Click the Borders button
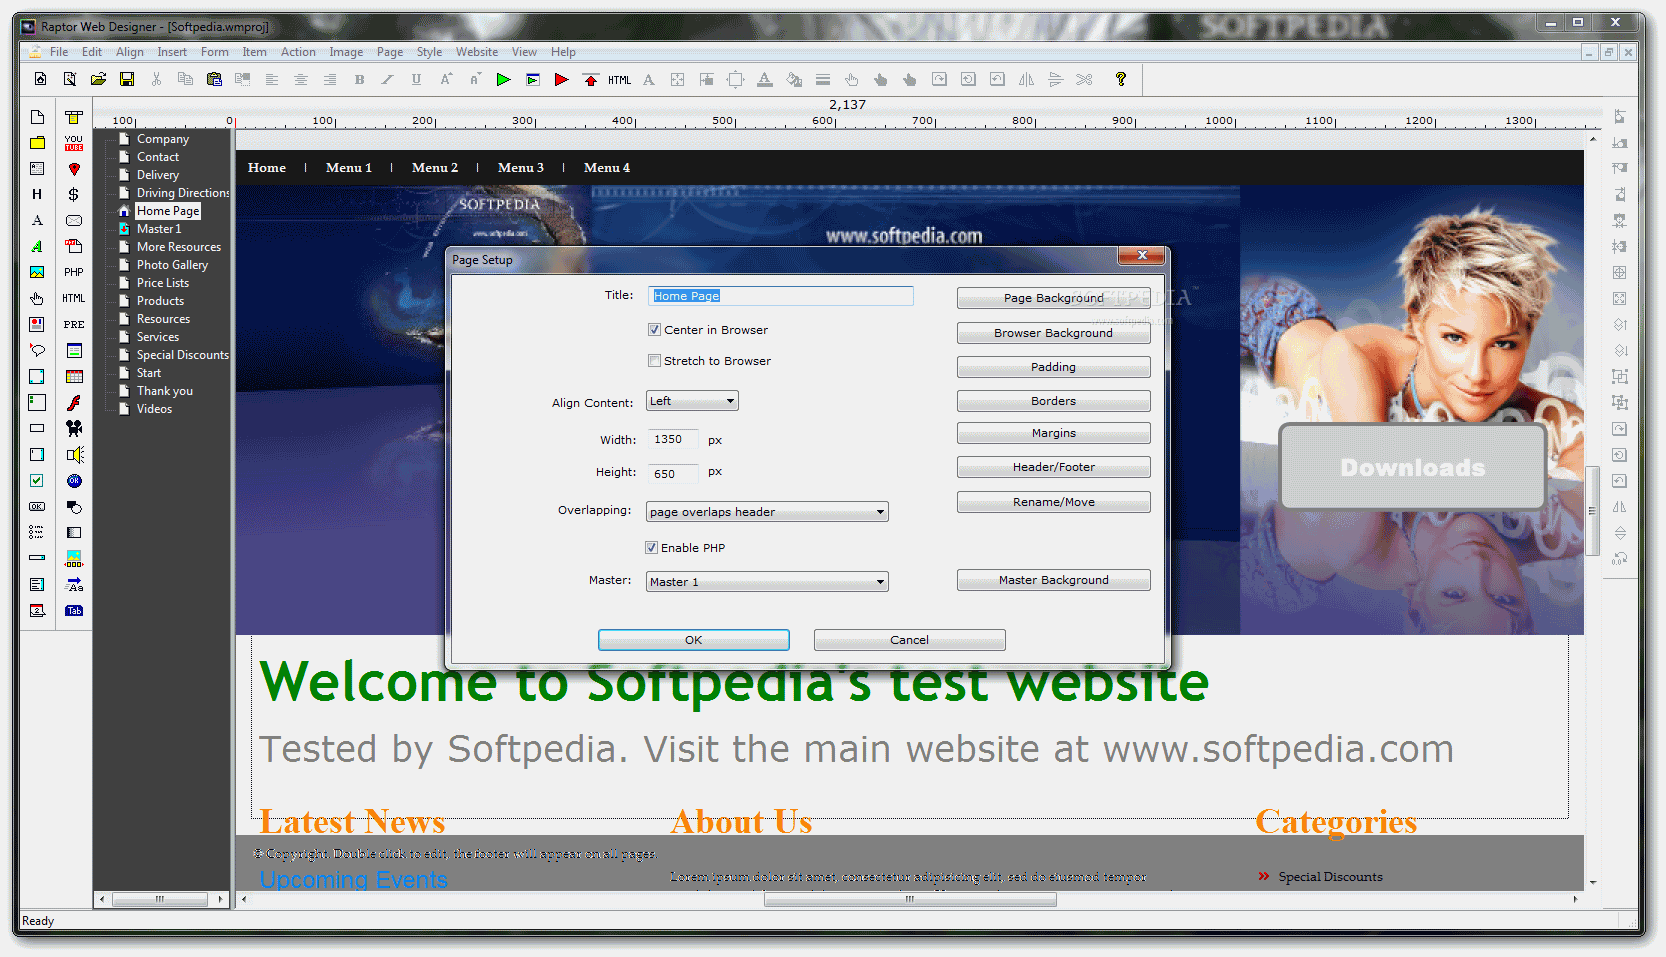 pyautogui.click(x=1054, y=401)
